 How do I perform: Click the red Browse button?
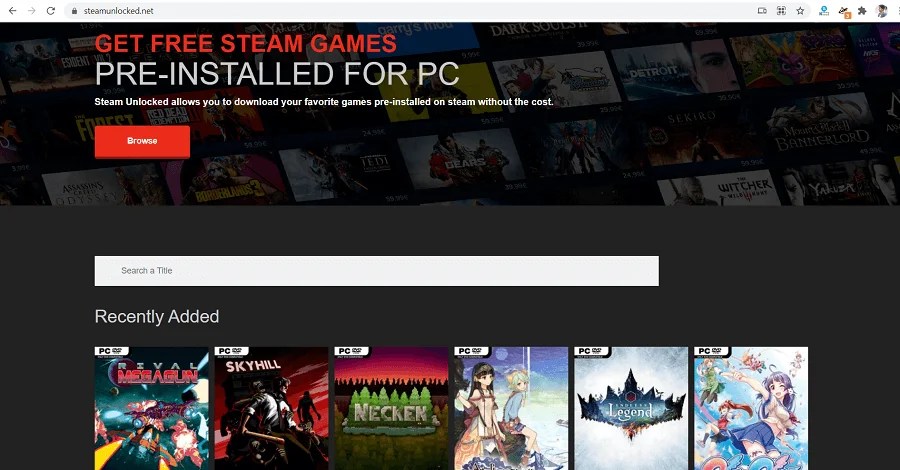coord(142,141)
